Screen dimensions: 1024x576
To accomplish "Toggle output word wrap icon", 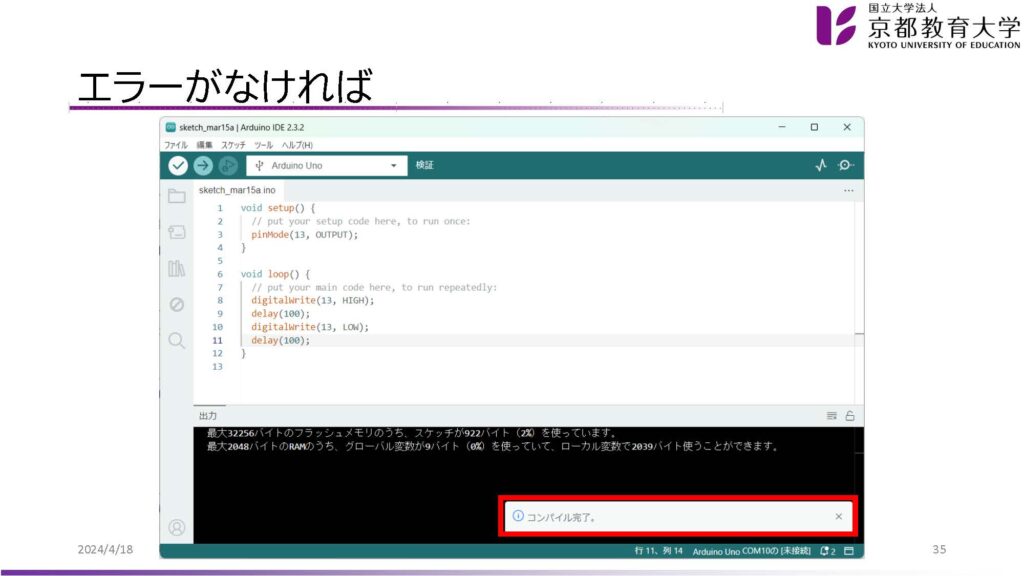I will click(831, 415).
